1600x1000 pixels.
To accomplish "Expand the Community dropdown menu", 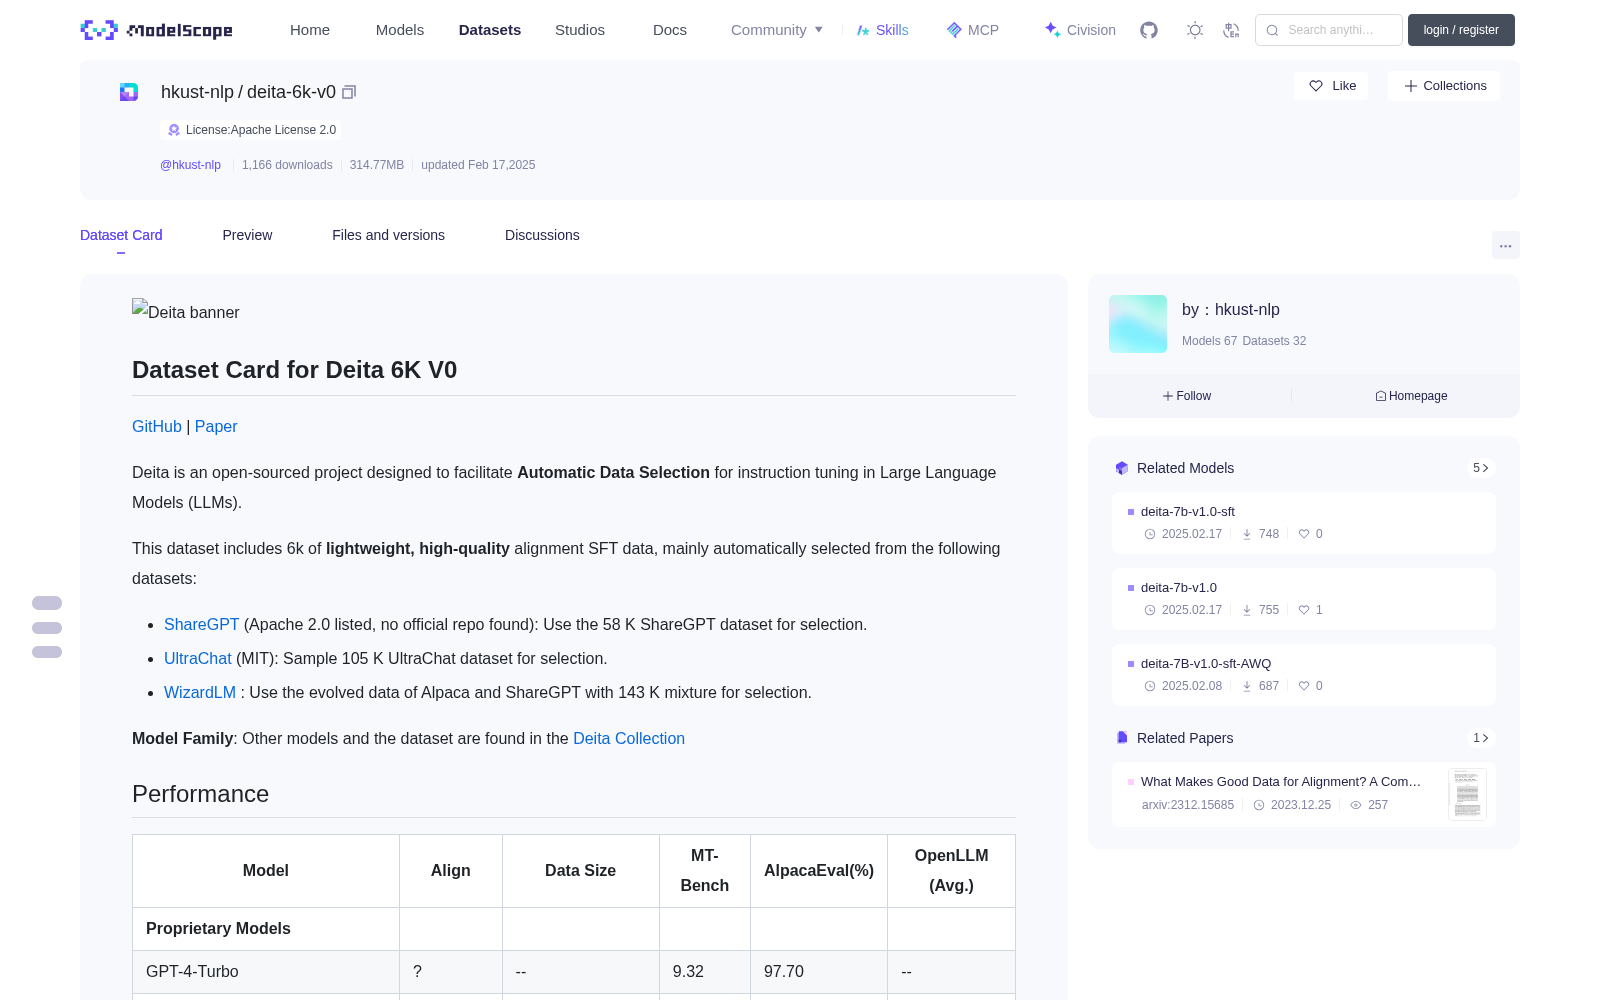I will [777, 30].
